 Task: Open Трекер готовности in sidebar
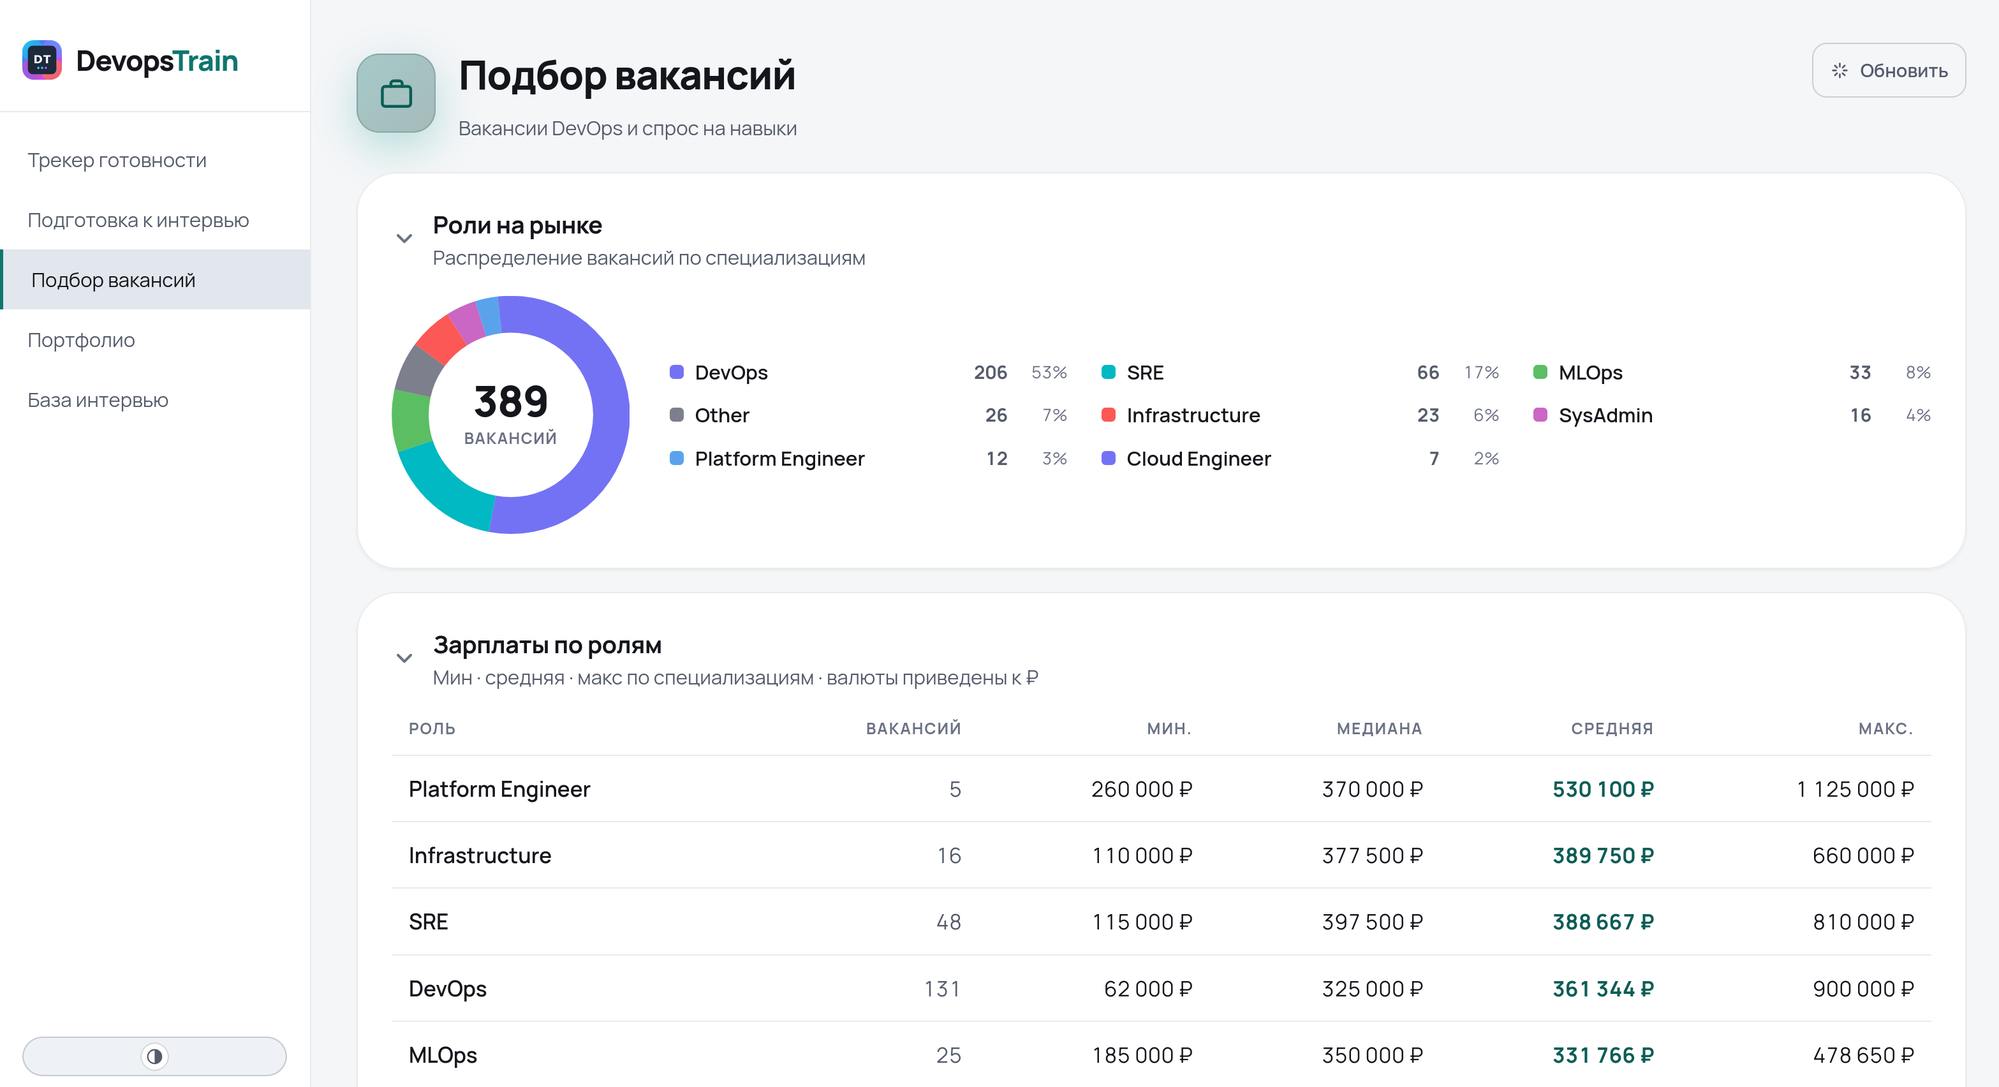155,160
